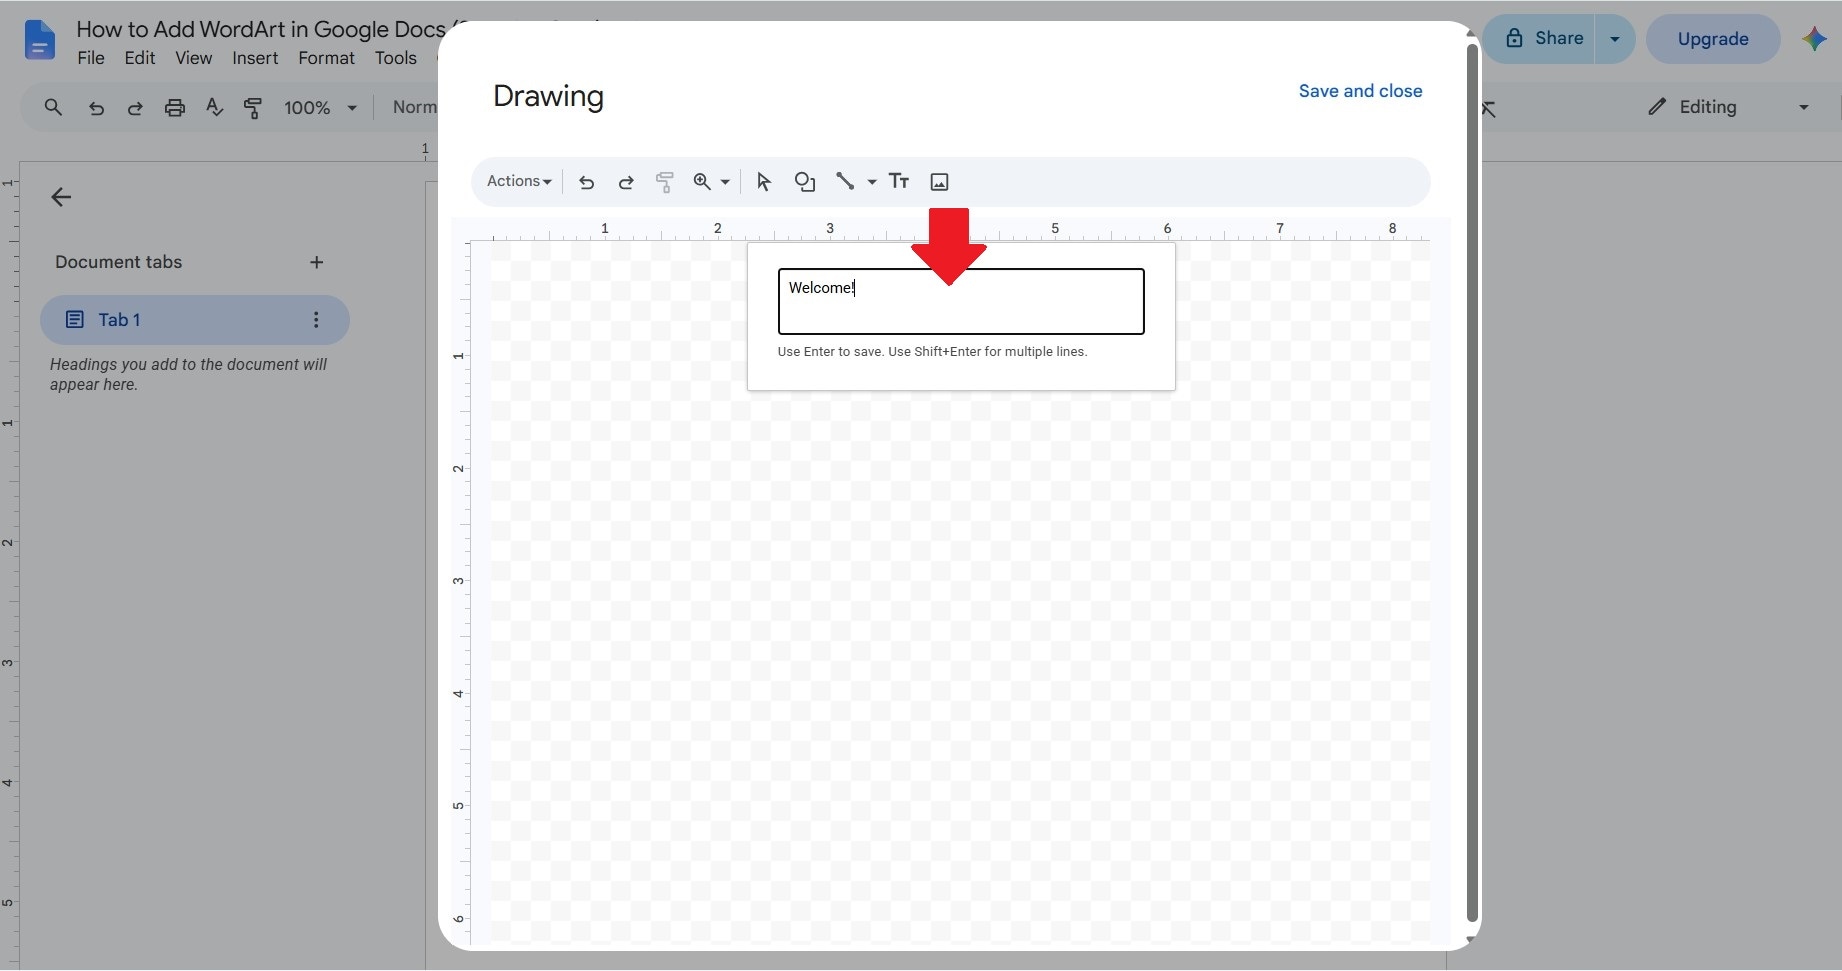This screenshot has height=971, width=1842.
Task: Open the Actions dropdown
Action: (519, 181)
